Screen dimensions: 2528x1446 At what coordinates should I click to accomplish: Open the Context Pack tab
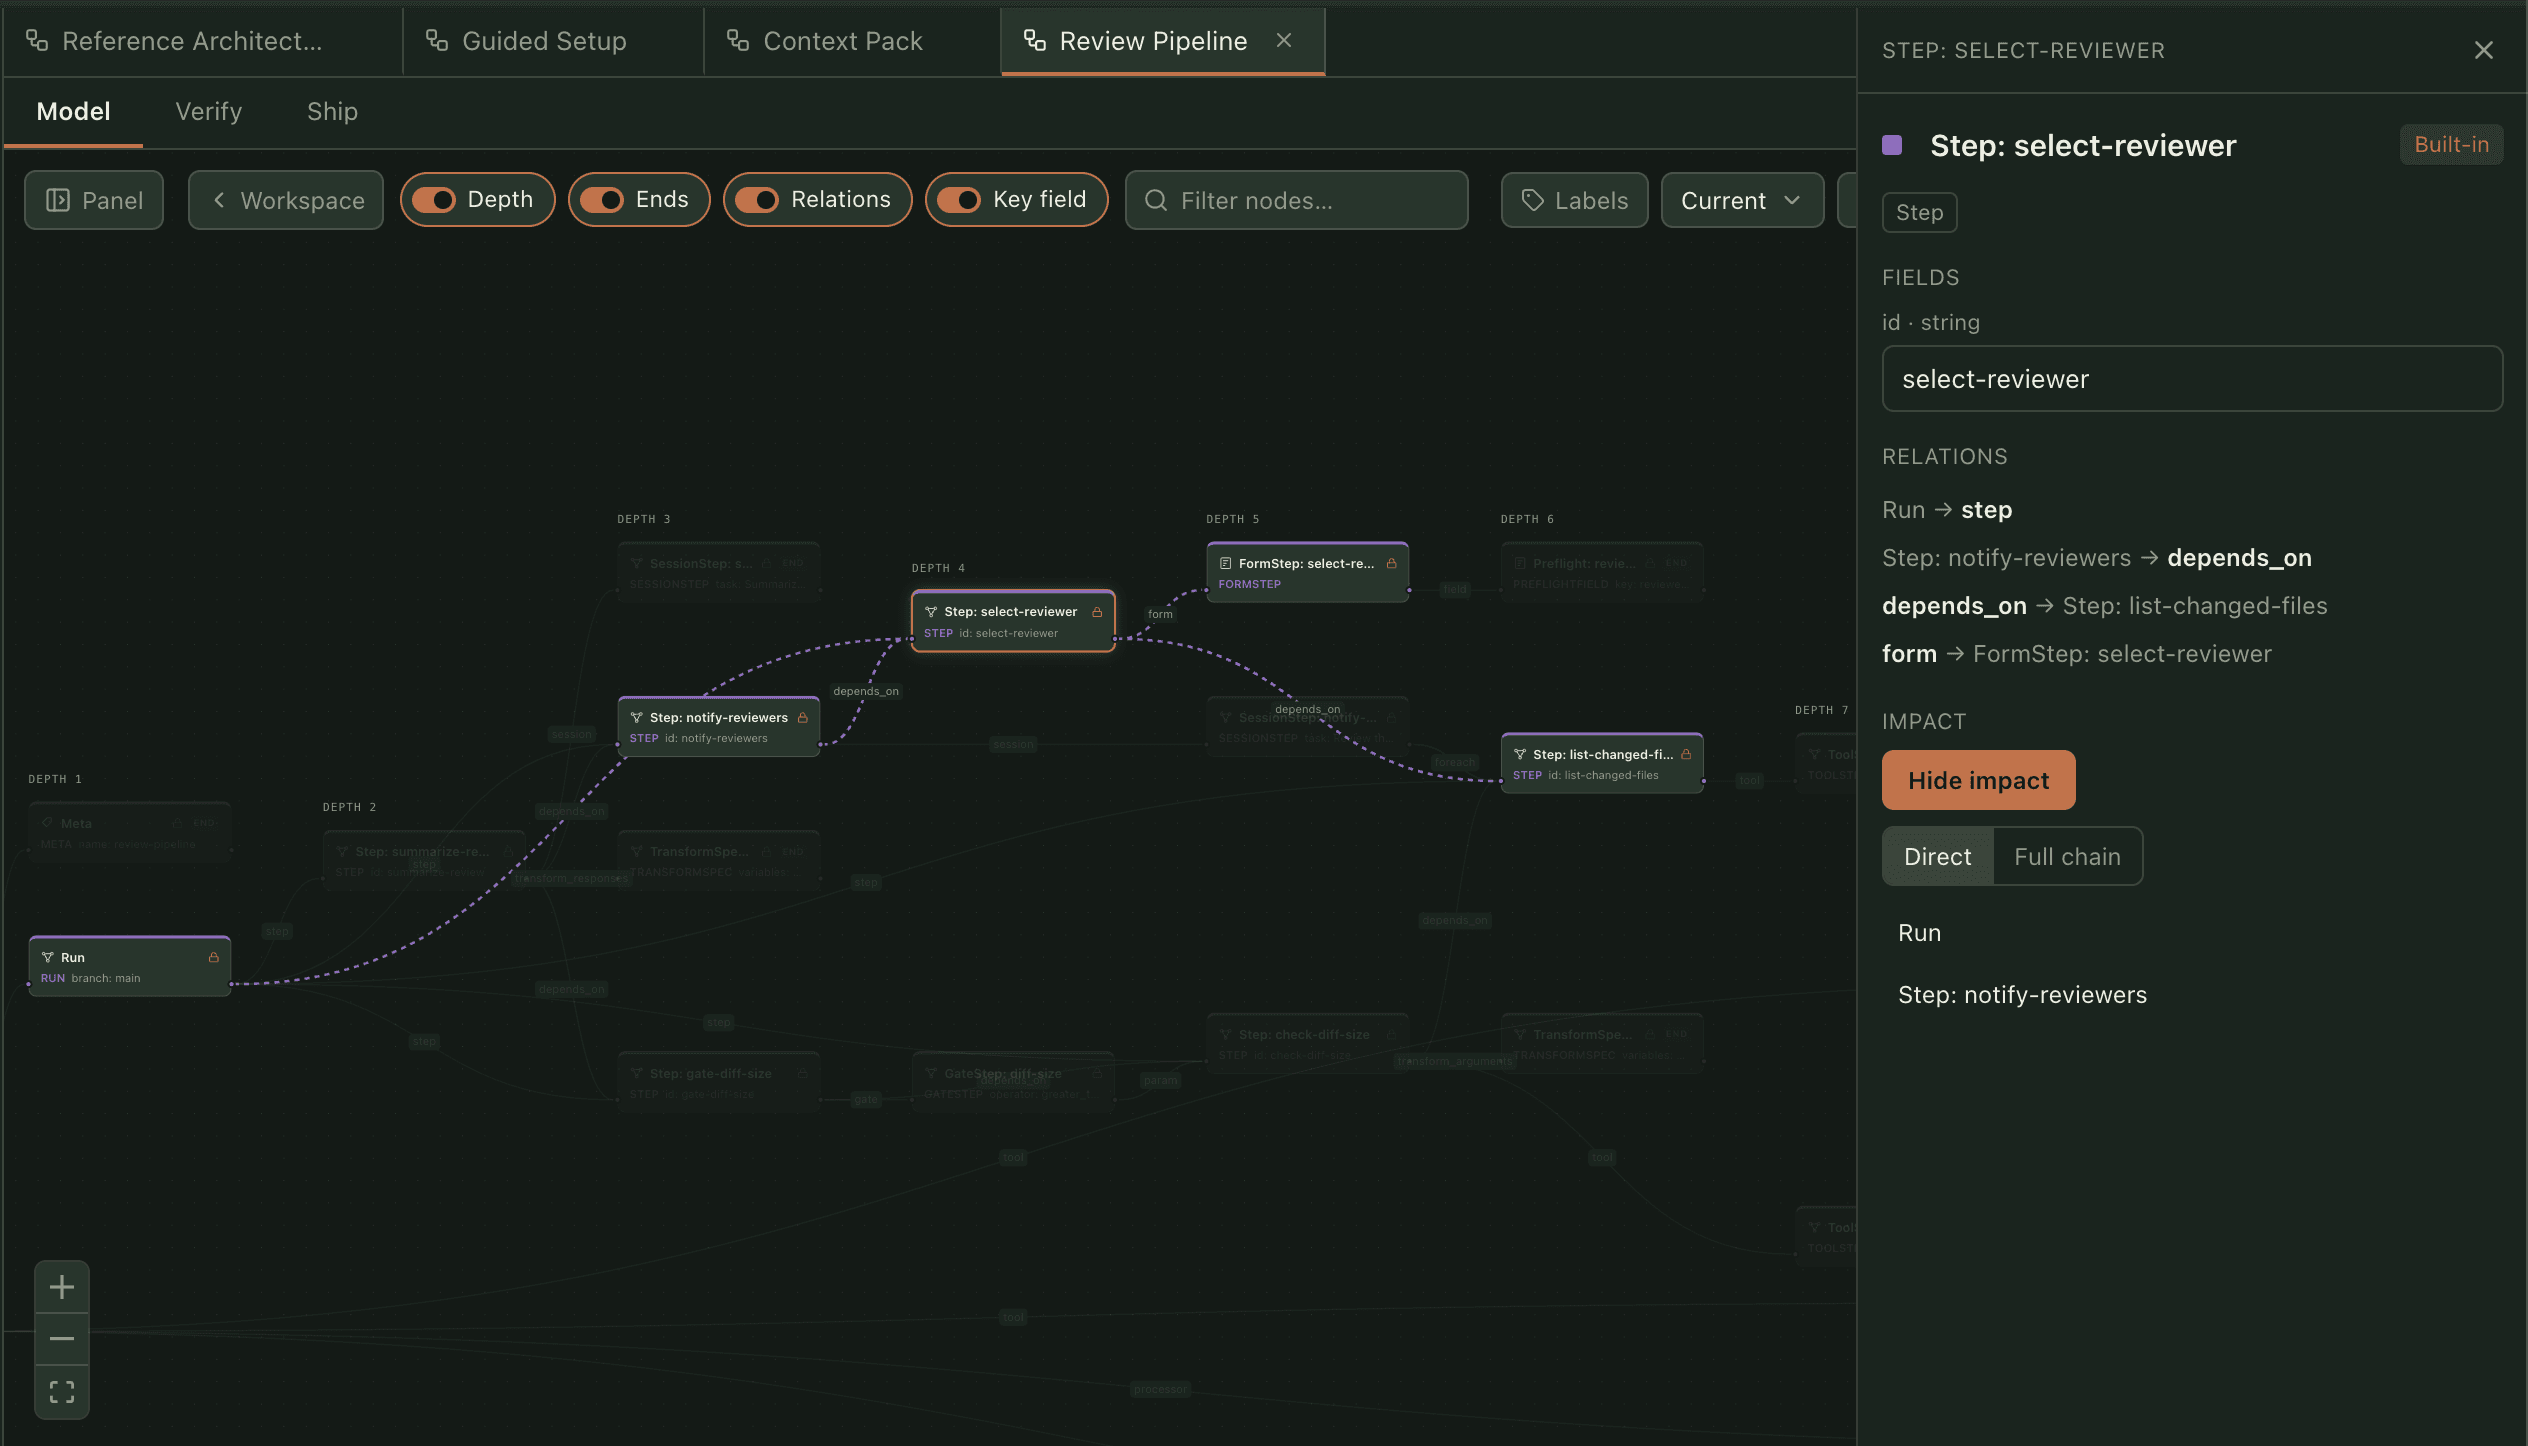coord(852,41)
